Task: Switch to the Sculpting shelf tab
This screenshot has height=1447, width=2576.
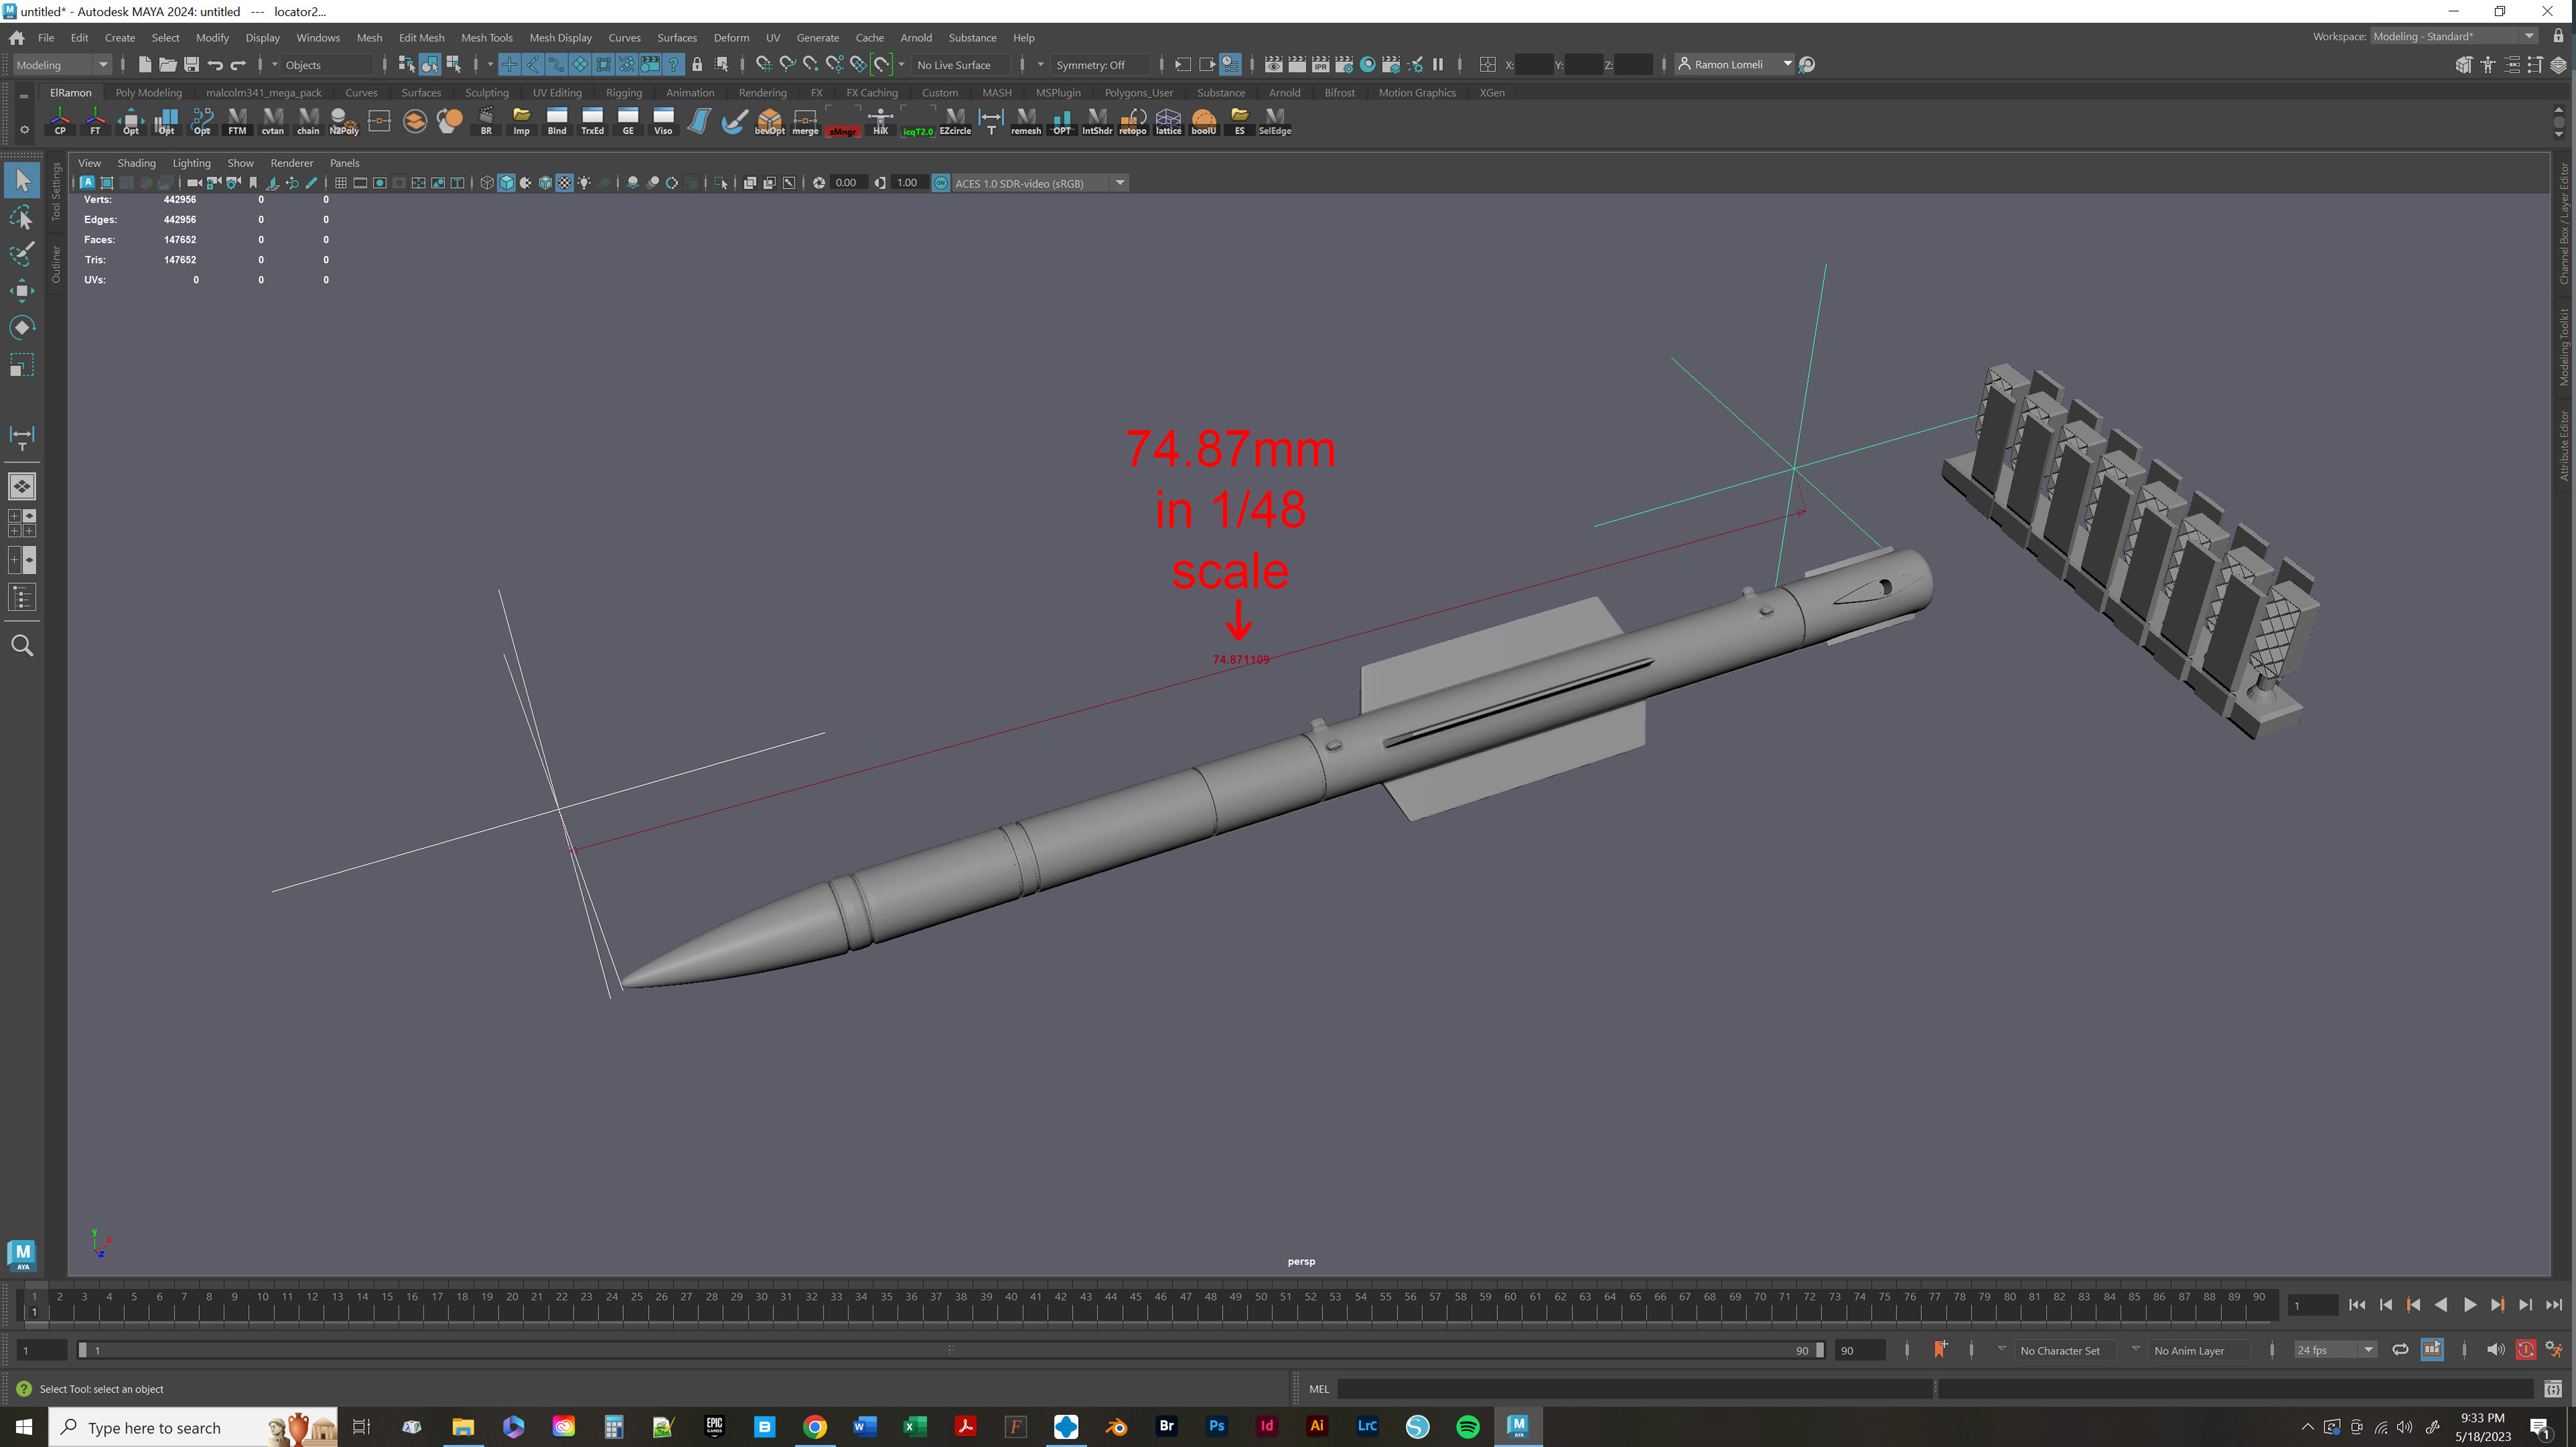Action: (487, 93)
